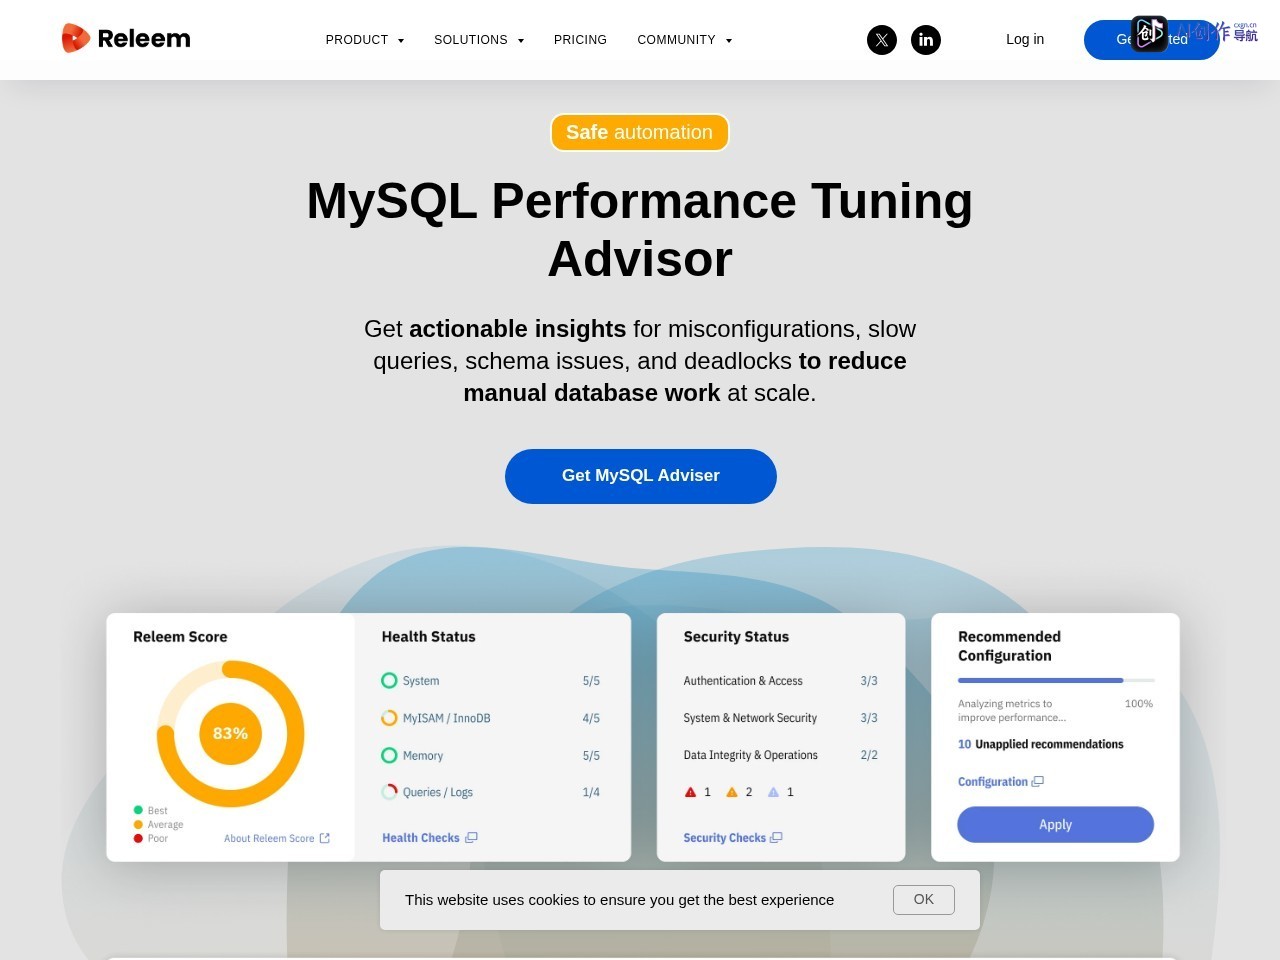Open the Configuration link
Screen dimensions: 1280x960
[x=993, y=782]
